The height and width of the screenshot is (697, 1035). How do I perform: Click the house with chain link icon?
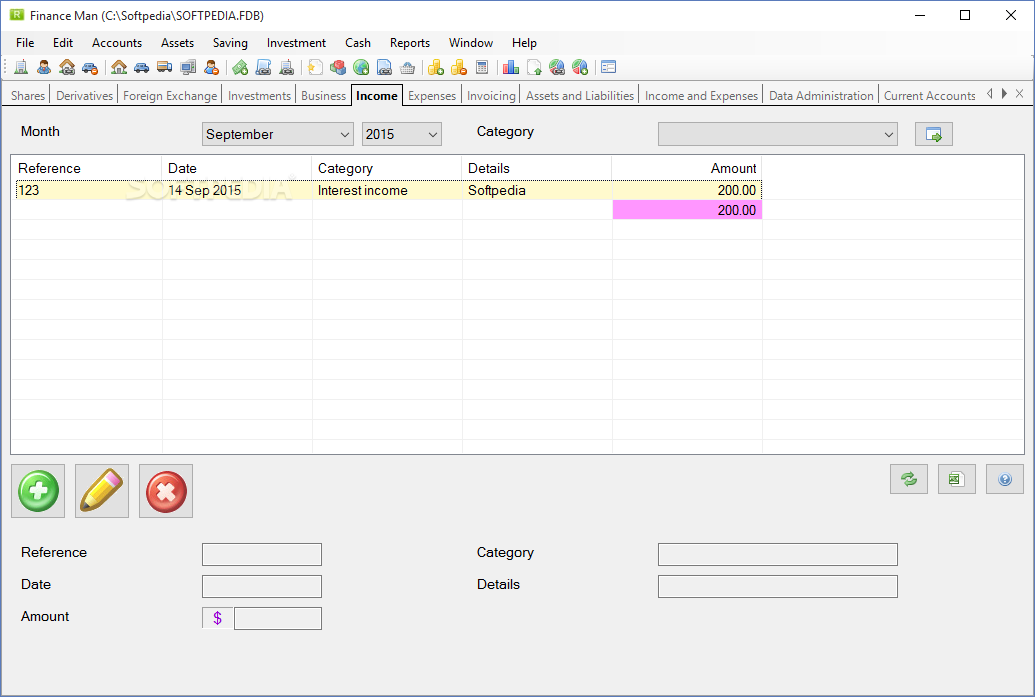[x=67, y=67]
